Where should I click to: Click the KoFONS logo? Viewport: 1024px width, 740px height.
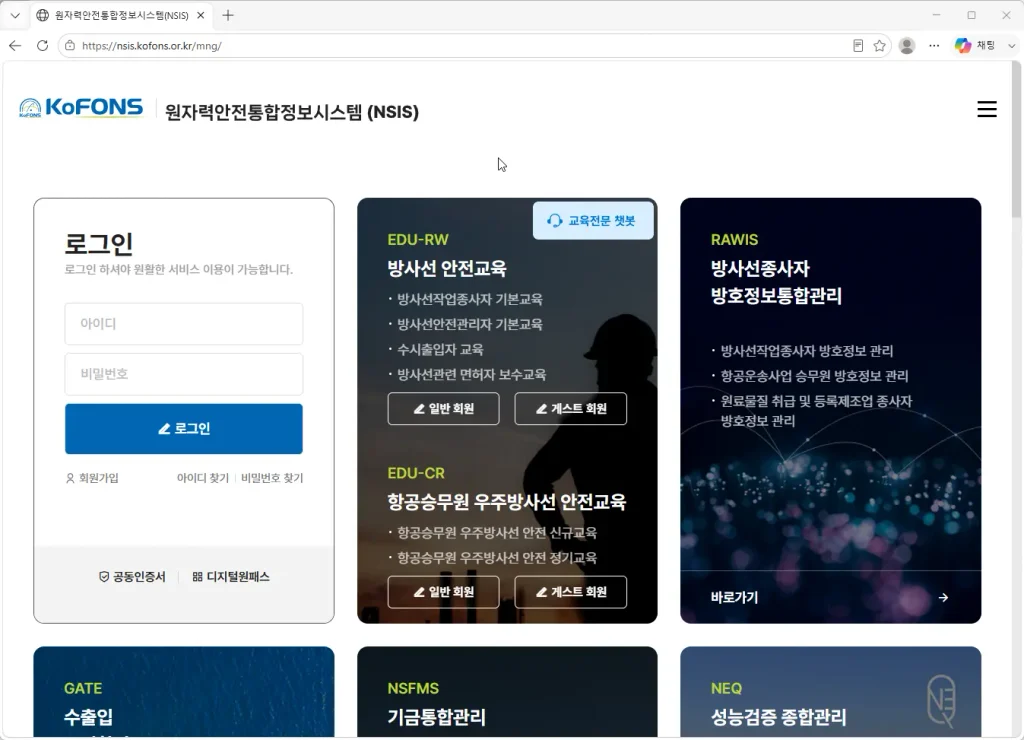pyautogui.click(x=81, y=108)
